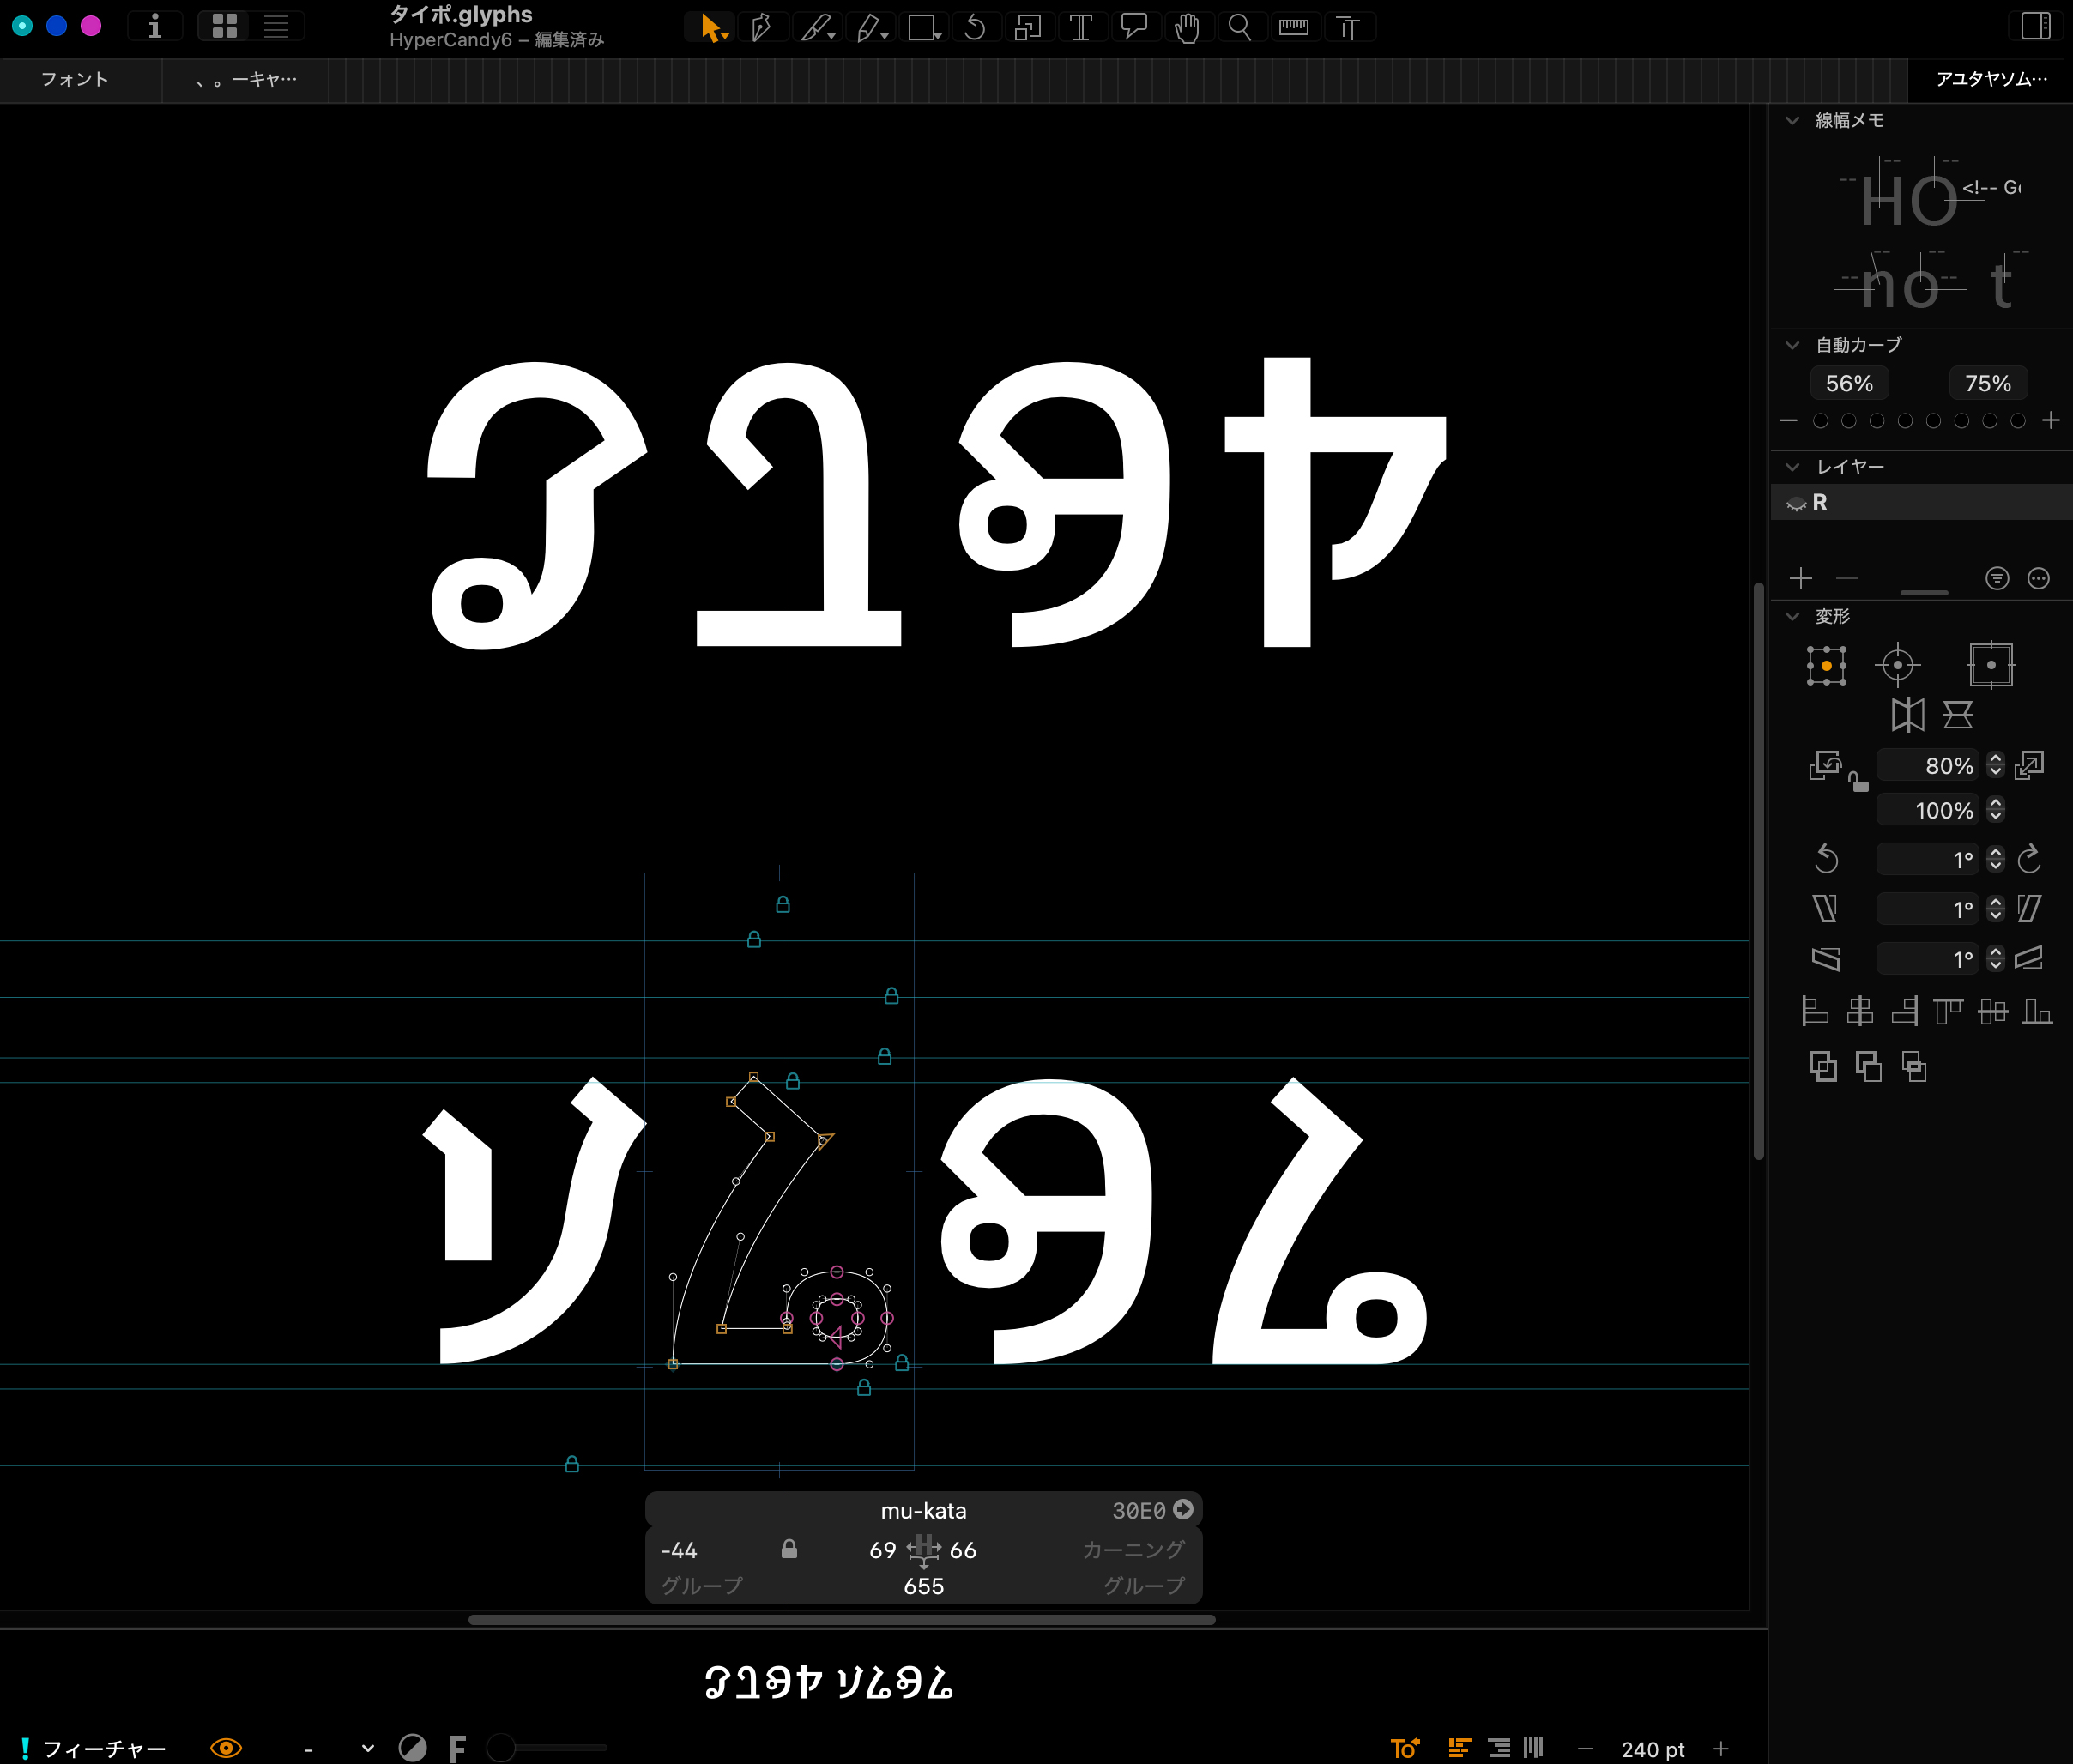Click the フィーチャー button
This screenshot has width=2073, height=1764.
(104, 1748)
